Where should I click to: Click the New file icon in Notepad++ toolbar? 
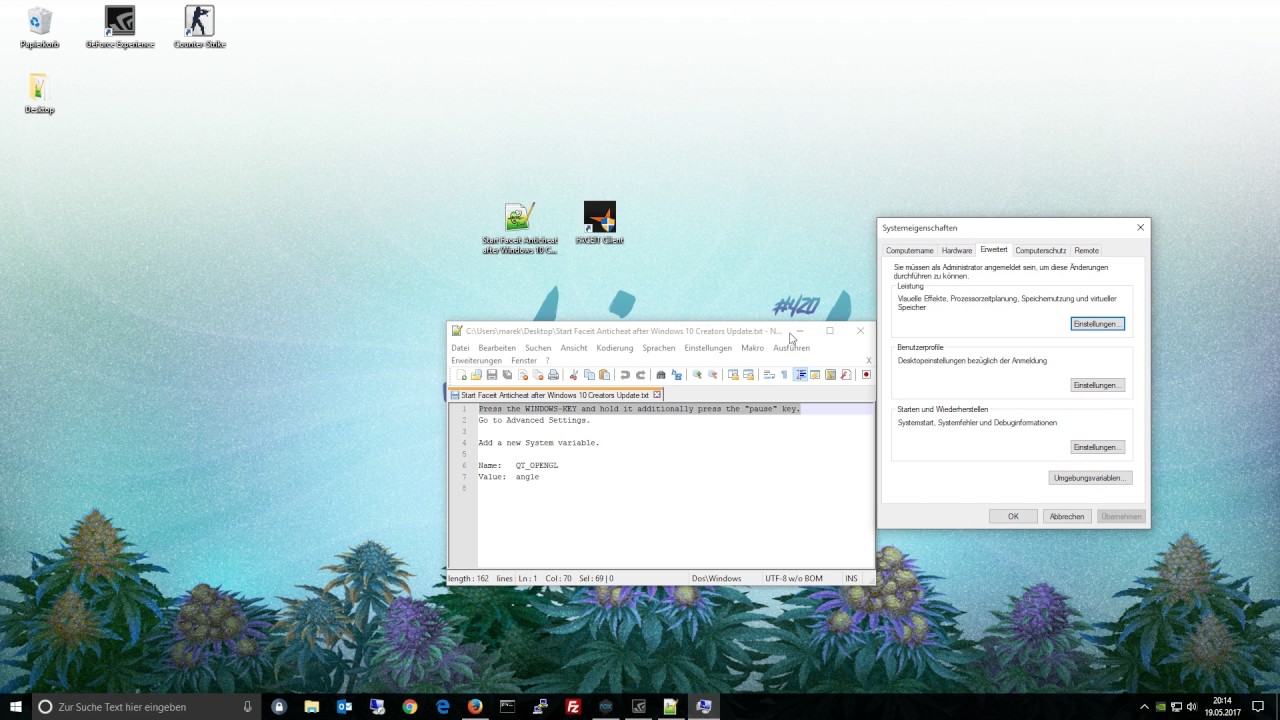click(x=461, y=375)
